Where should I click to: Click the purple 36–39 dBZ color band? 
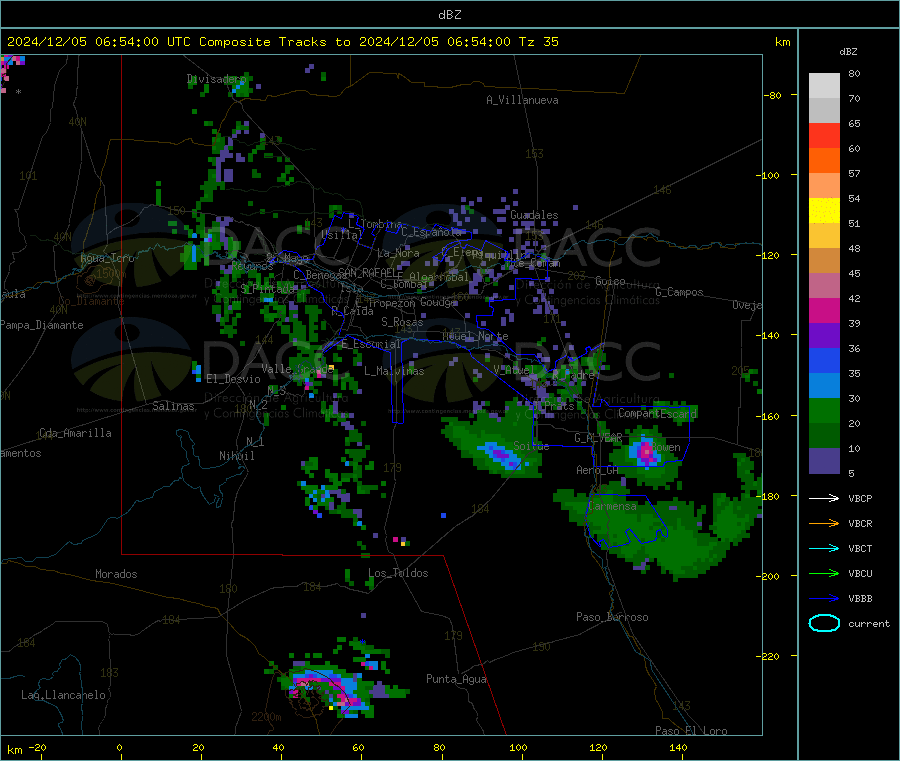pyautogui.click(x=824, y=336)
